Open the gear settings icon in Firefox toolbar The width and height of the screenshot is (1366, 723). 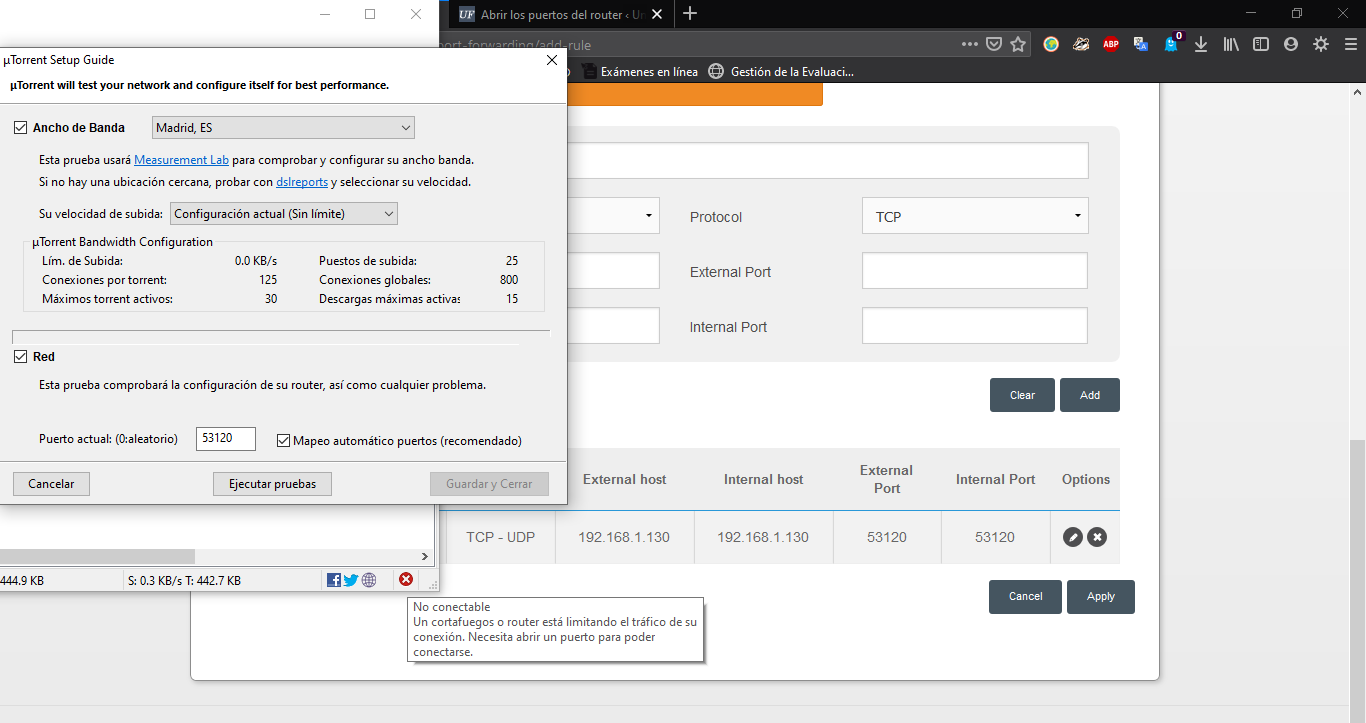(1321, 44)
